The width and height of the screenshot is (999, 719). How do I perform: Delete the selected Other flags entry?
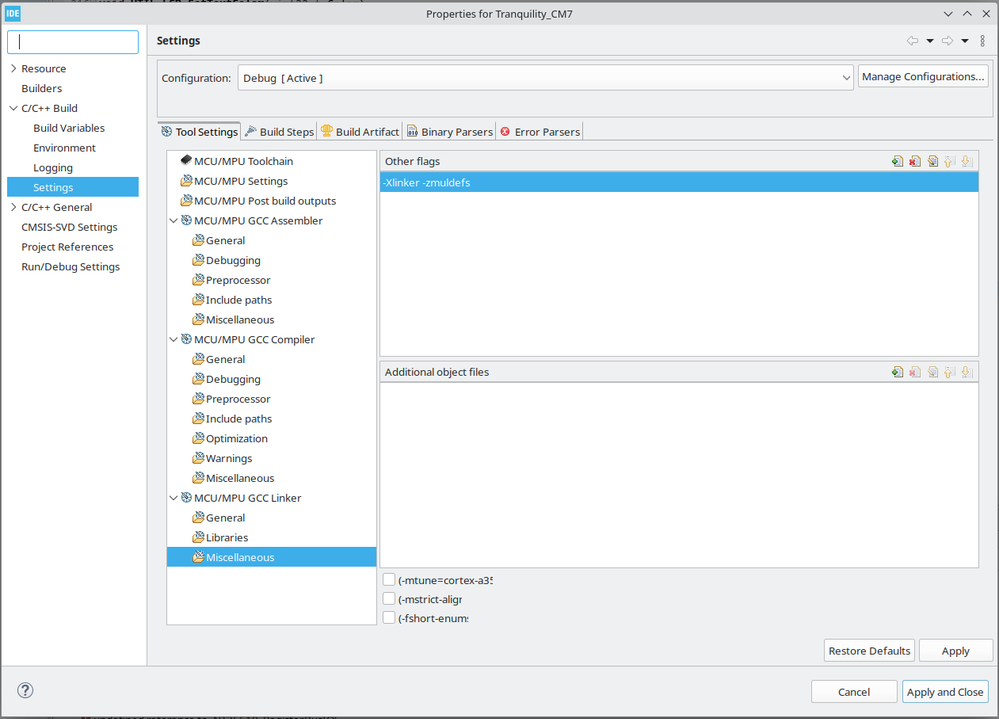pos(915,161)
